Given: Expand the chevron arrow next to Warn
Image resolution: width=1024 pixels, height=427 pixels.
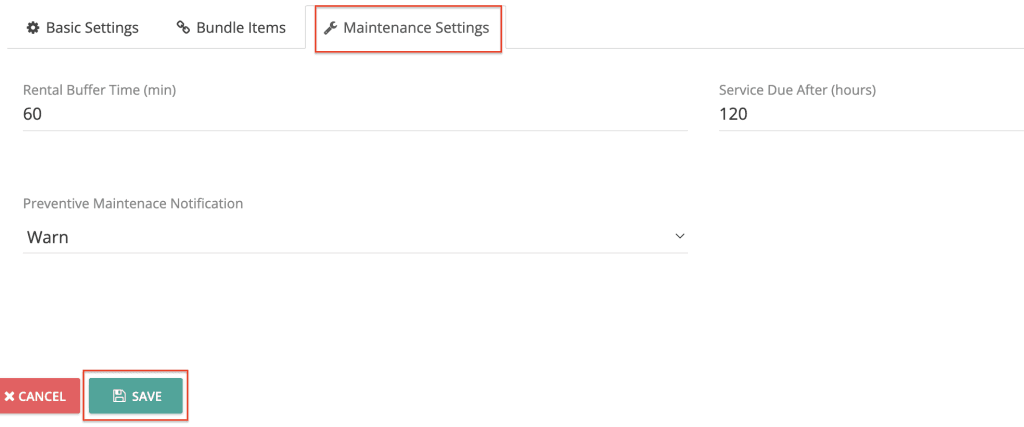Looking at the screenshot, I should pos(680,237).
